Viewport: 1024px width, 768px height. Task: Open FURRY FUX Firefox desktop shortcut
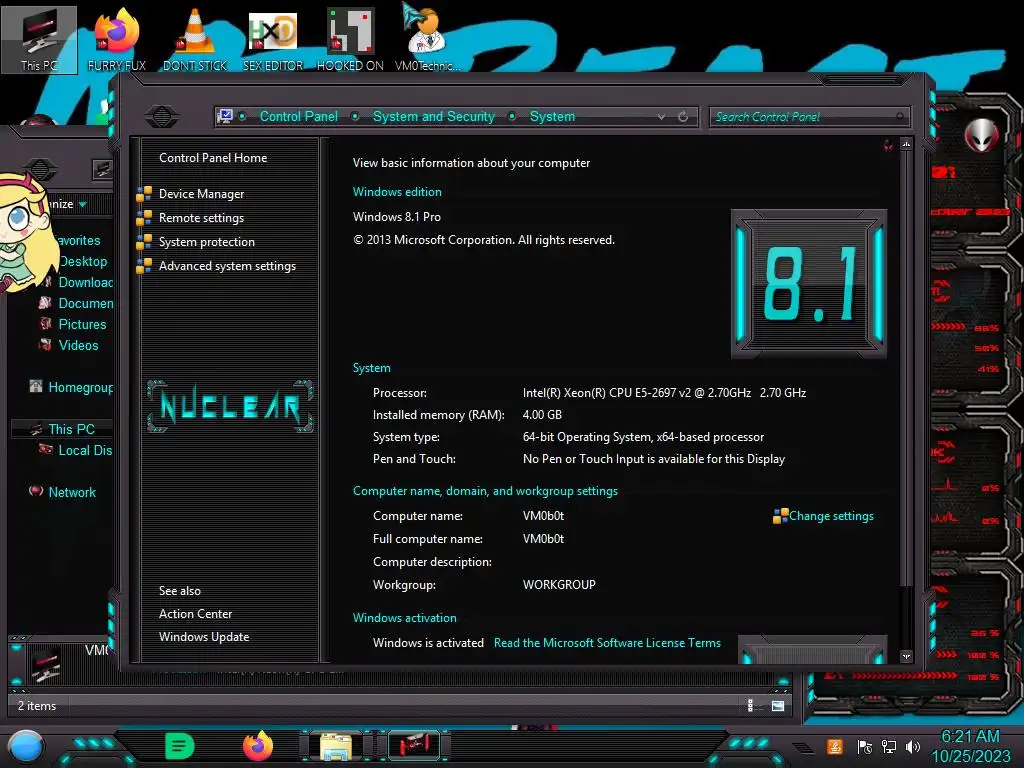point(117,39)
